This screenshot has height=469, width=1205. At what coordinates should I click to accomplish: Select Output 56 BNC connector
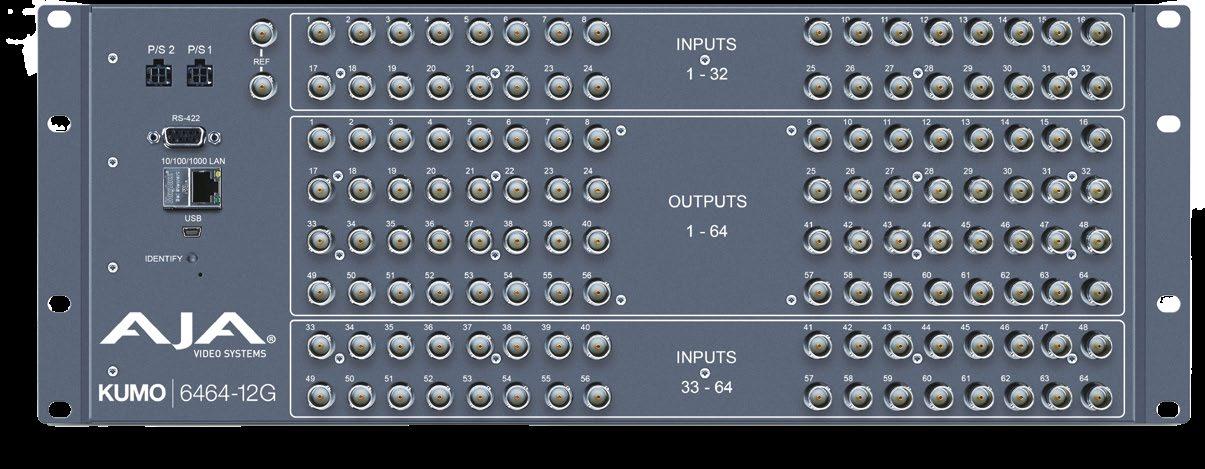(x=597, y=291)
